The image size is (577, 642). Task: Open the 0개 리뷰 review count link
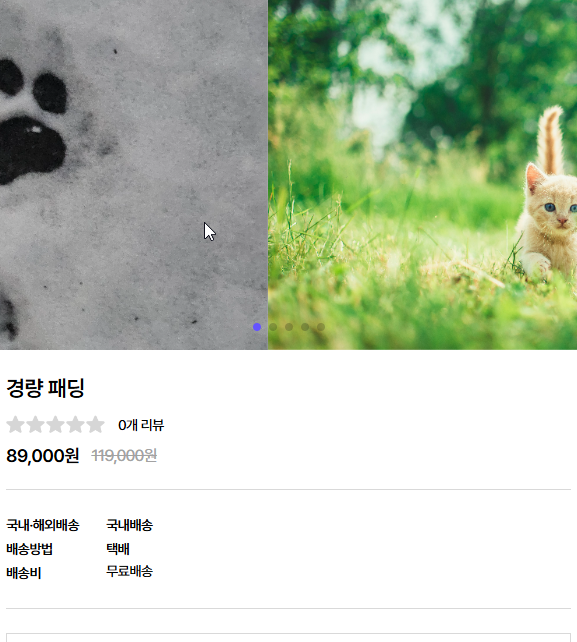[x=141, y=425]
